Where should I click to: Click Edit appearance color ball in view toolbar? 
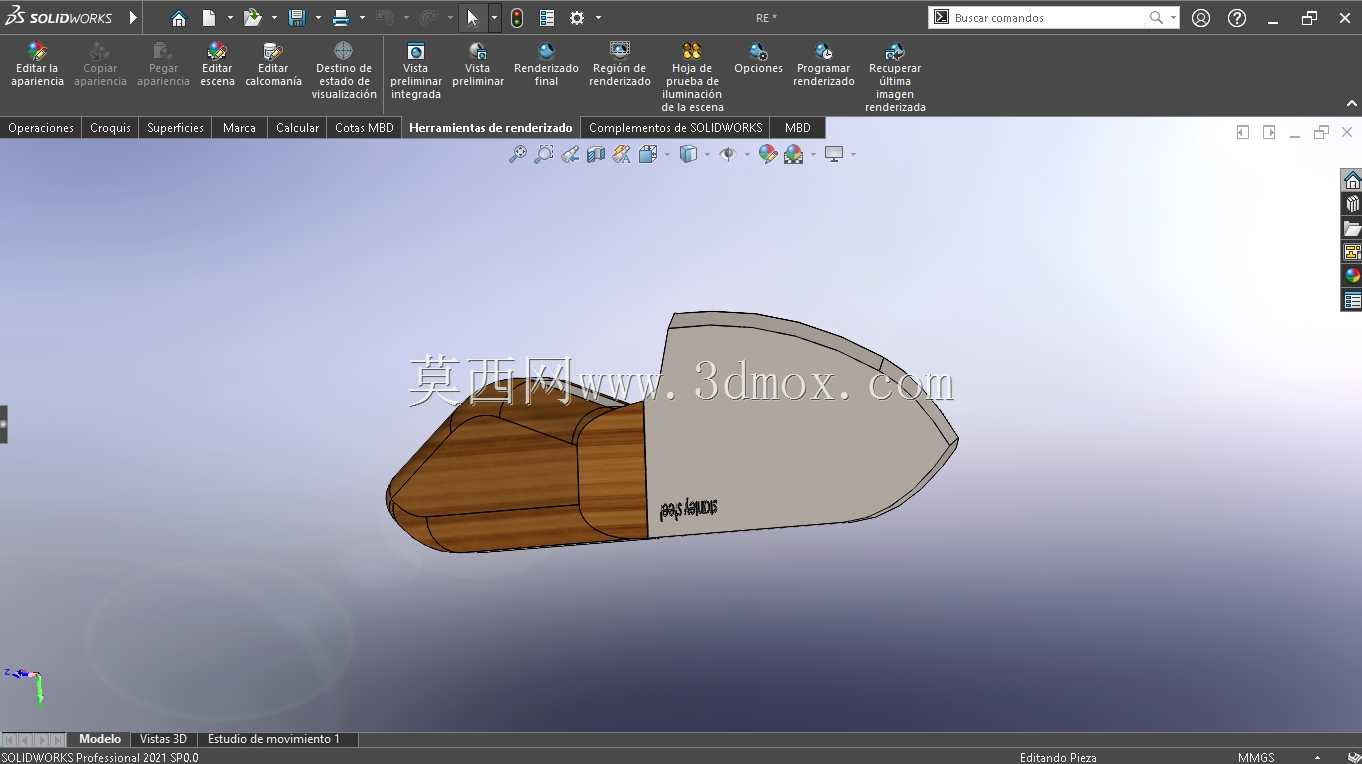pyautogui.click(x=767, y=154)
